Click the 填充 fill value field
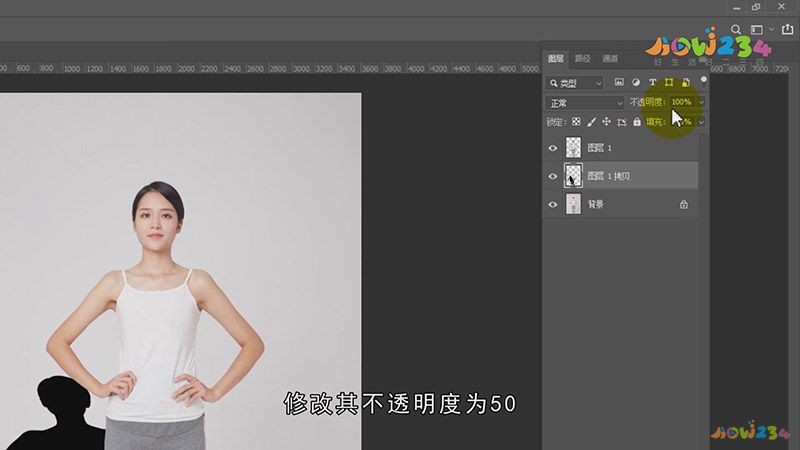The height and width of the screenshot is (450, 800). 682,122
